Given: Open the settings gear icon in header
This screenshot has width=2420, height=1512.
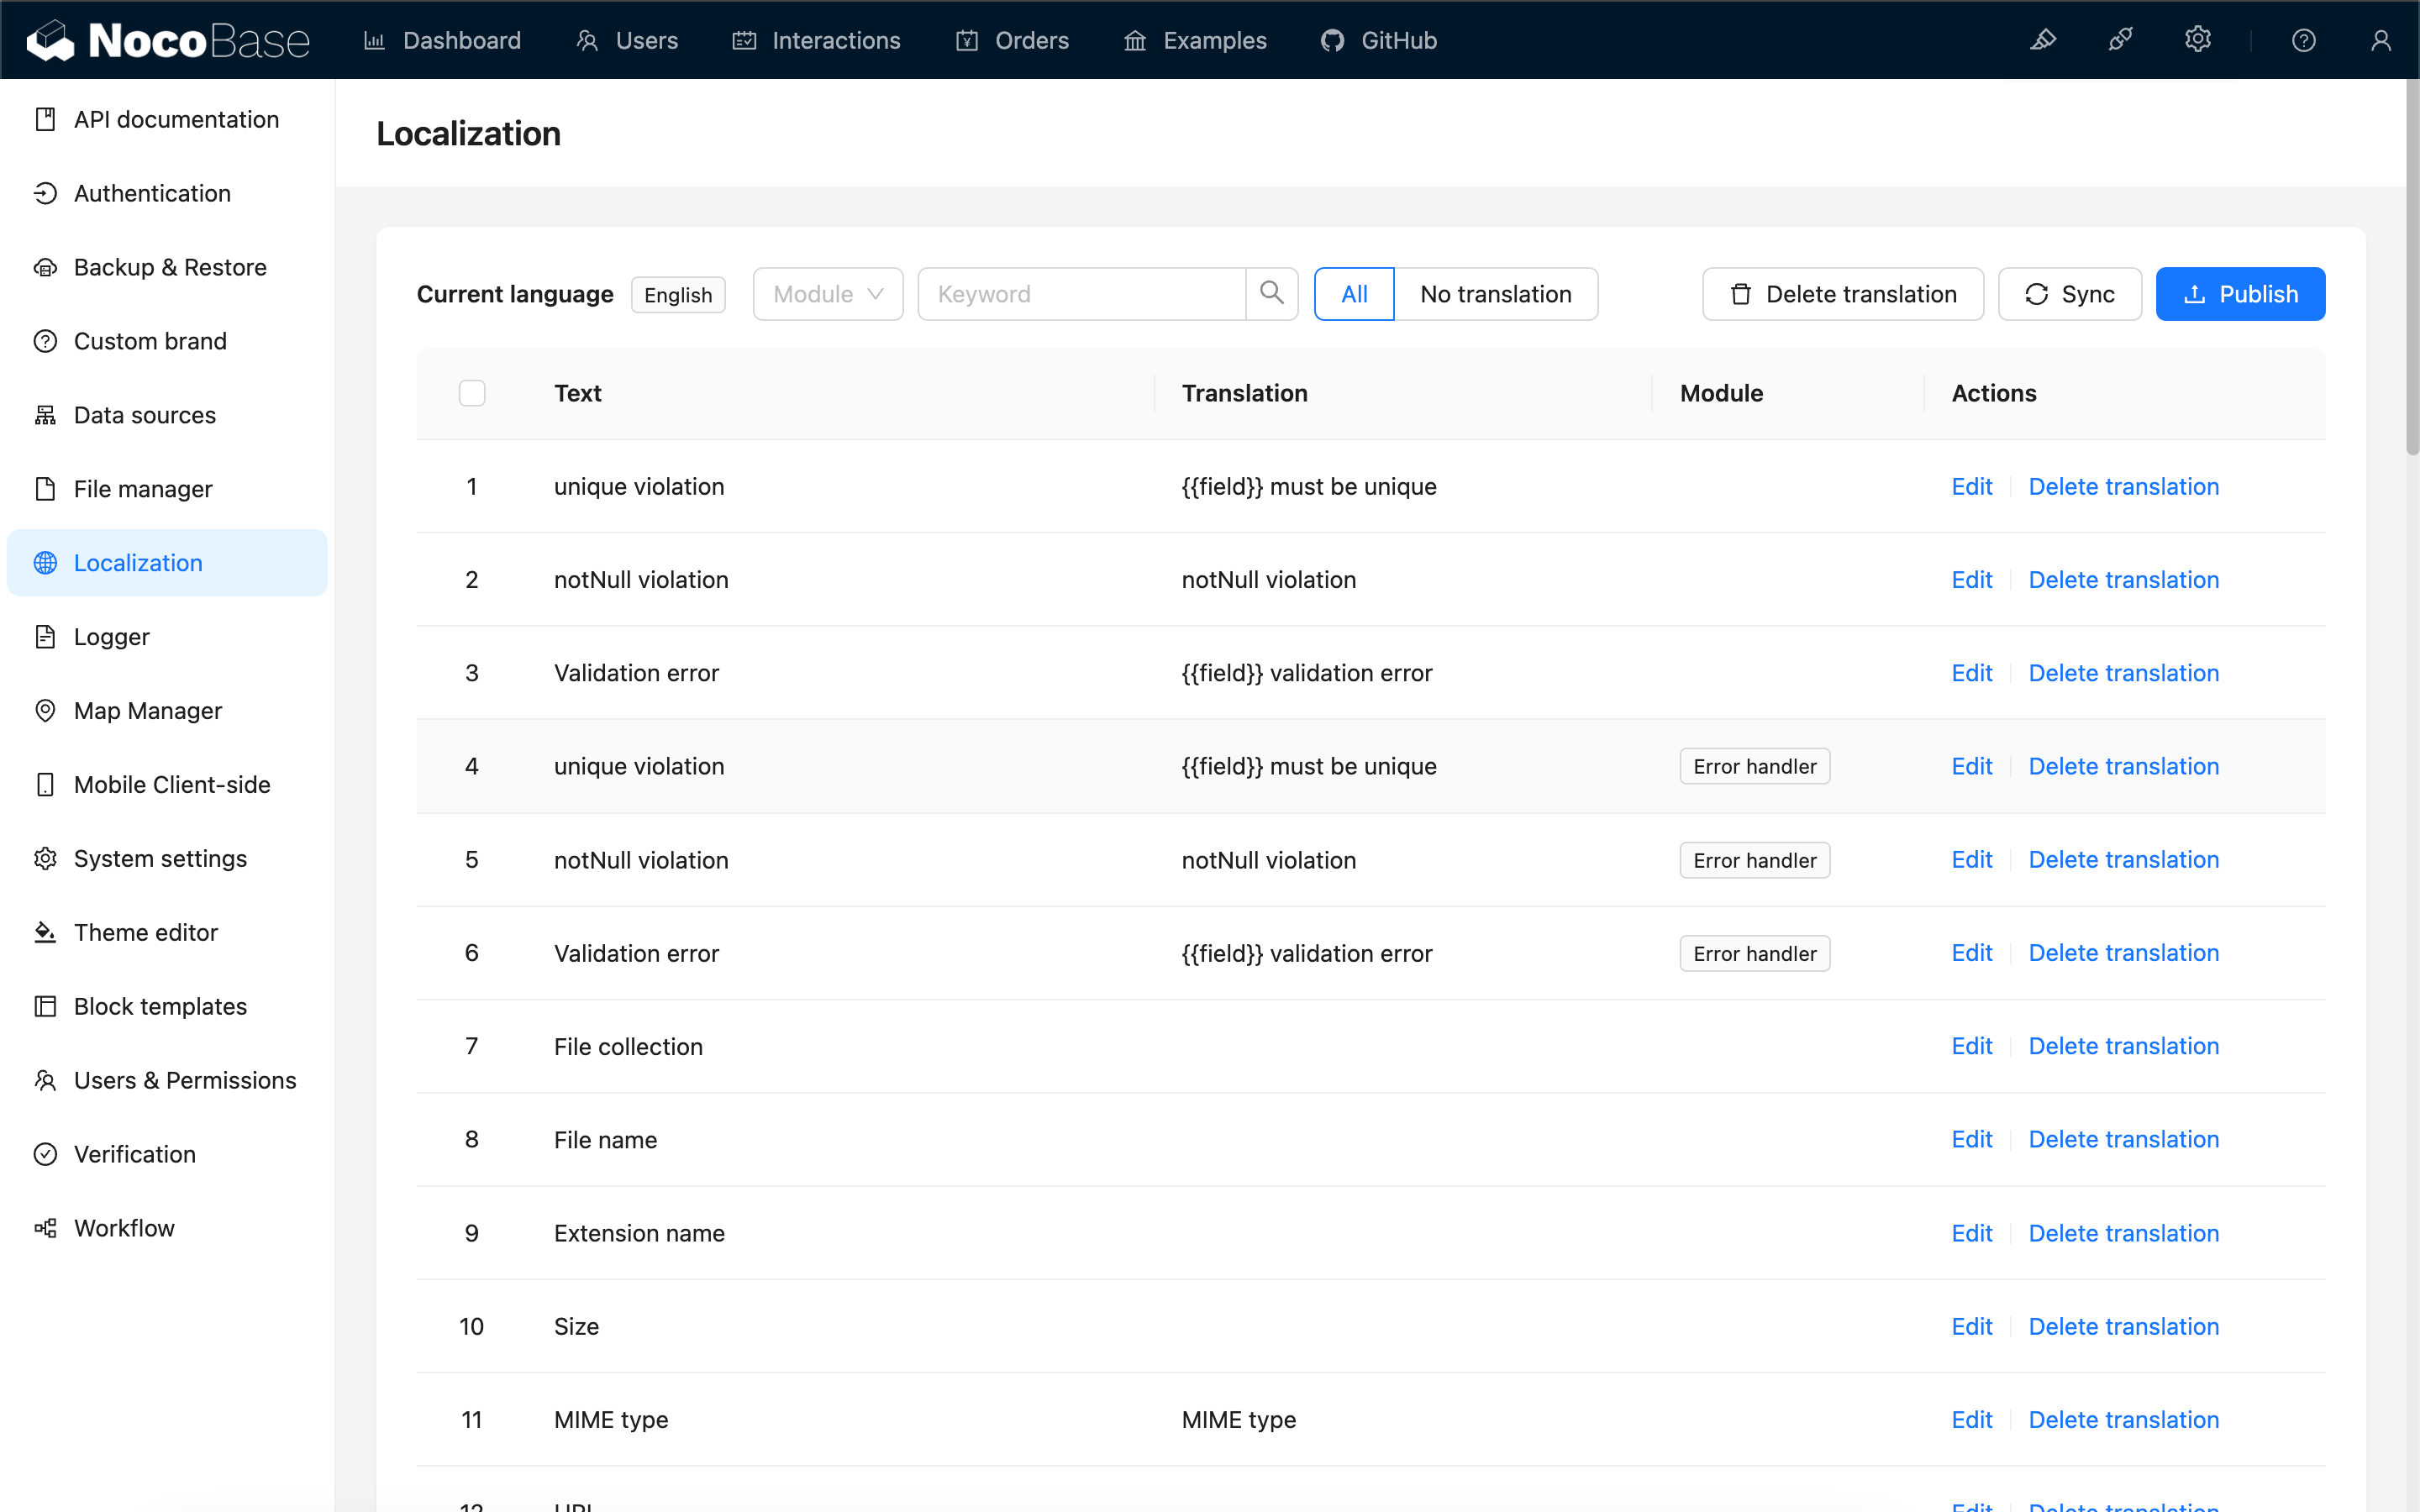Looking at the screenshot, I should pos(2197,40).
